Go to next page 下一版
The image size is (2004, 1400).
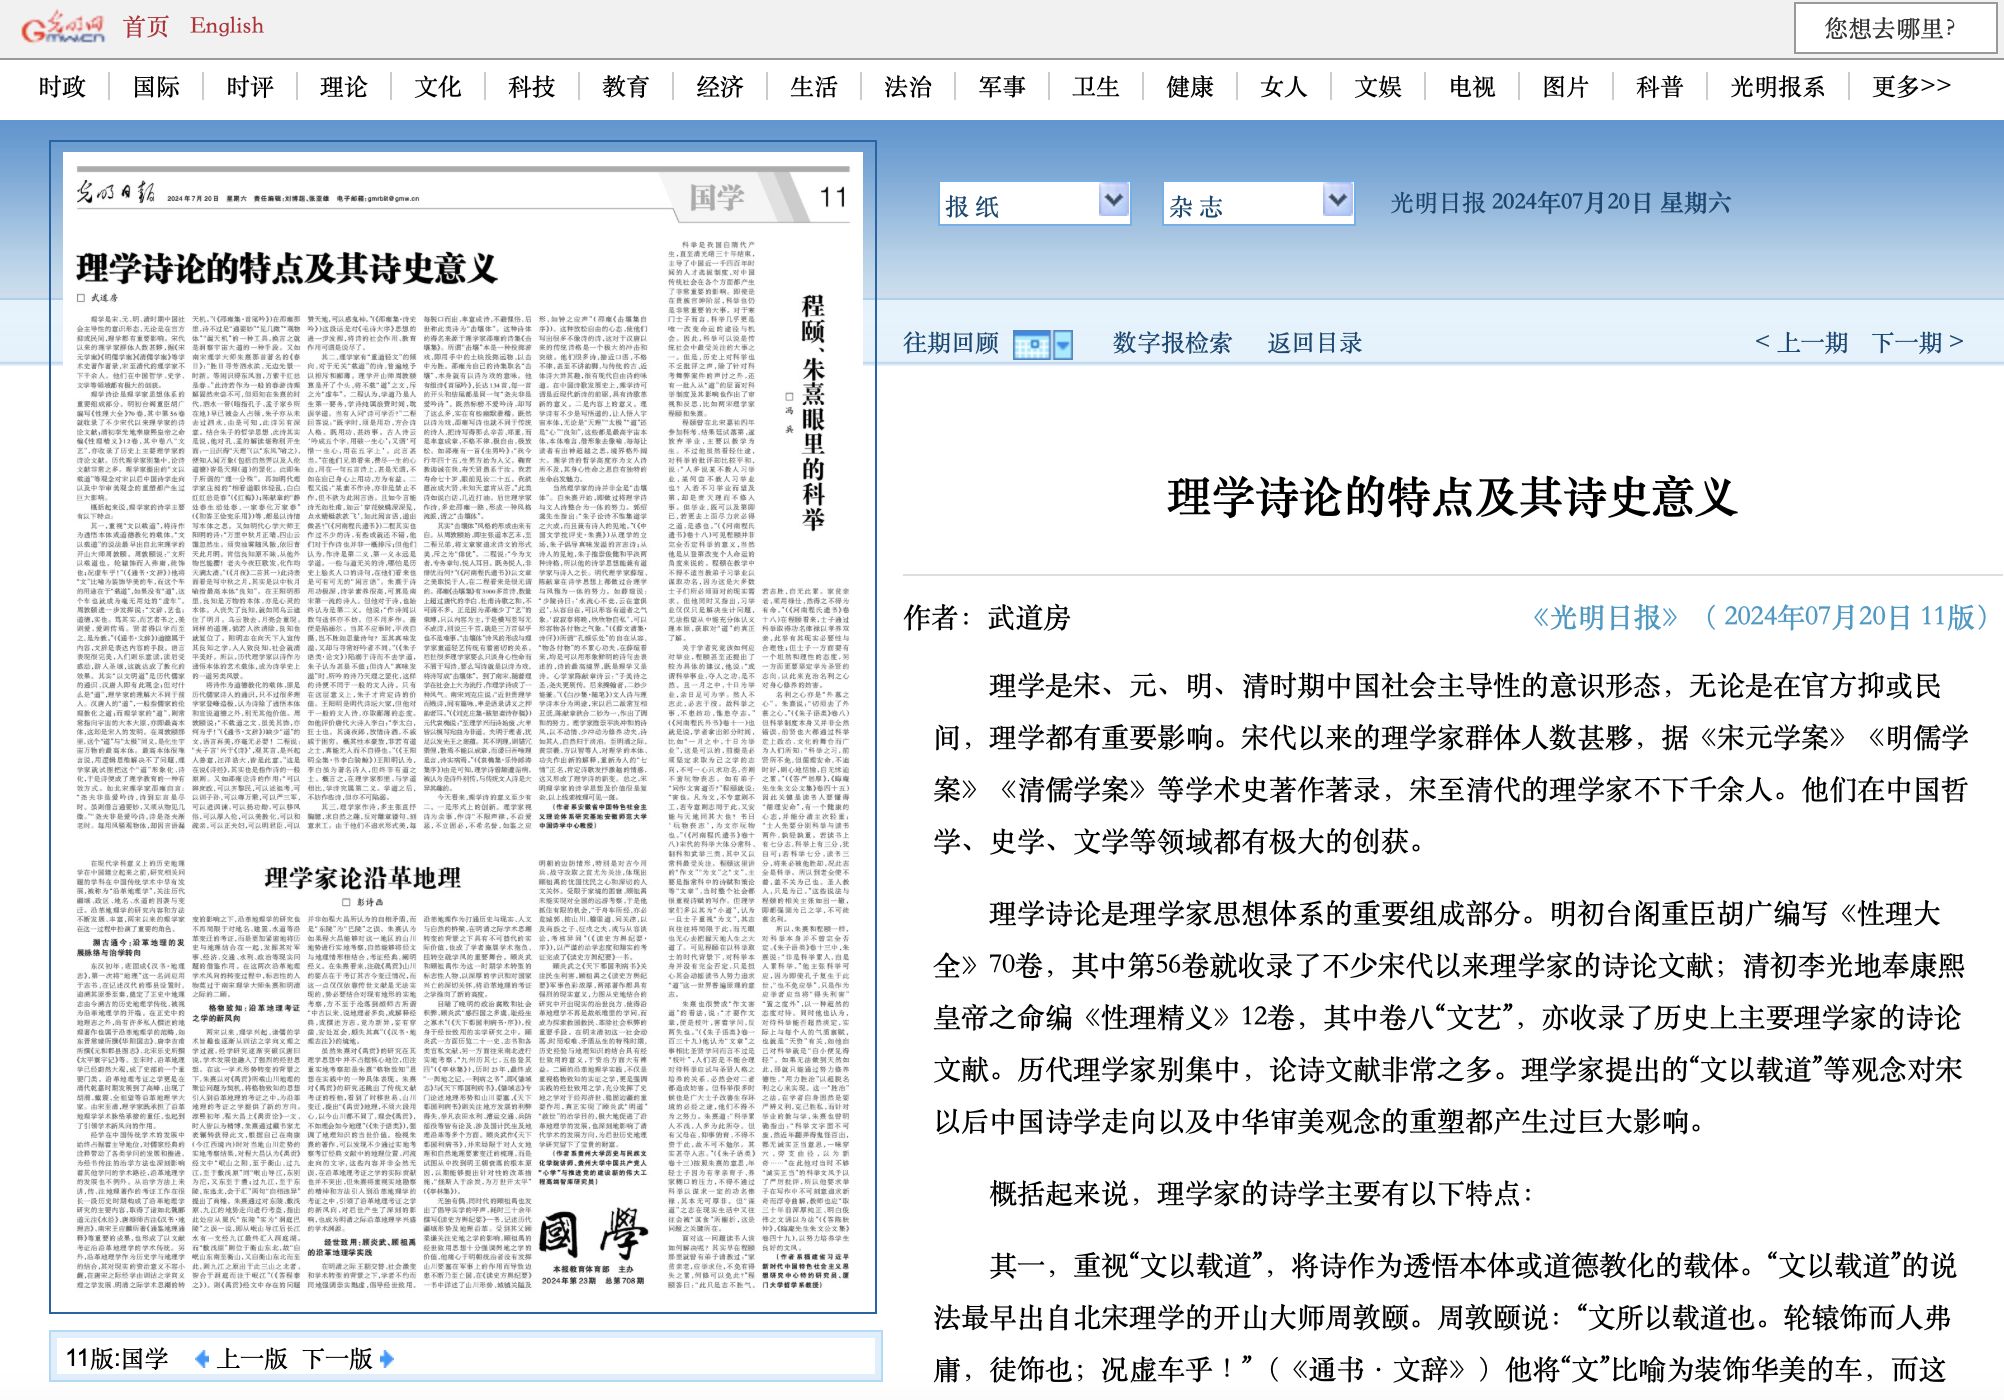pyautogui.click(x=338, y=1358)
